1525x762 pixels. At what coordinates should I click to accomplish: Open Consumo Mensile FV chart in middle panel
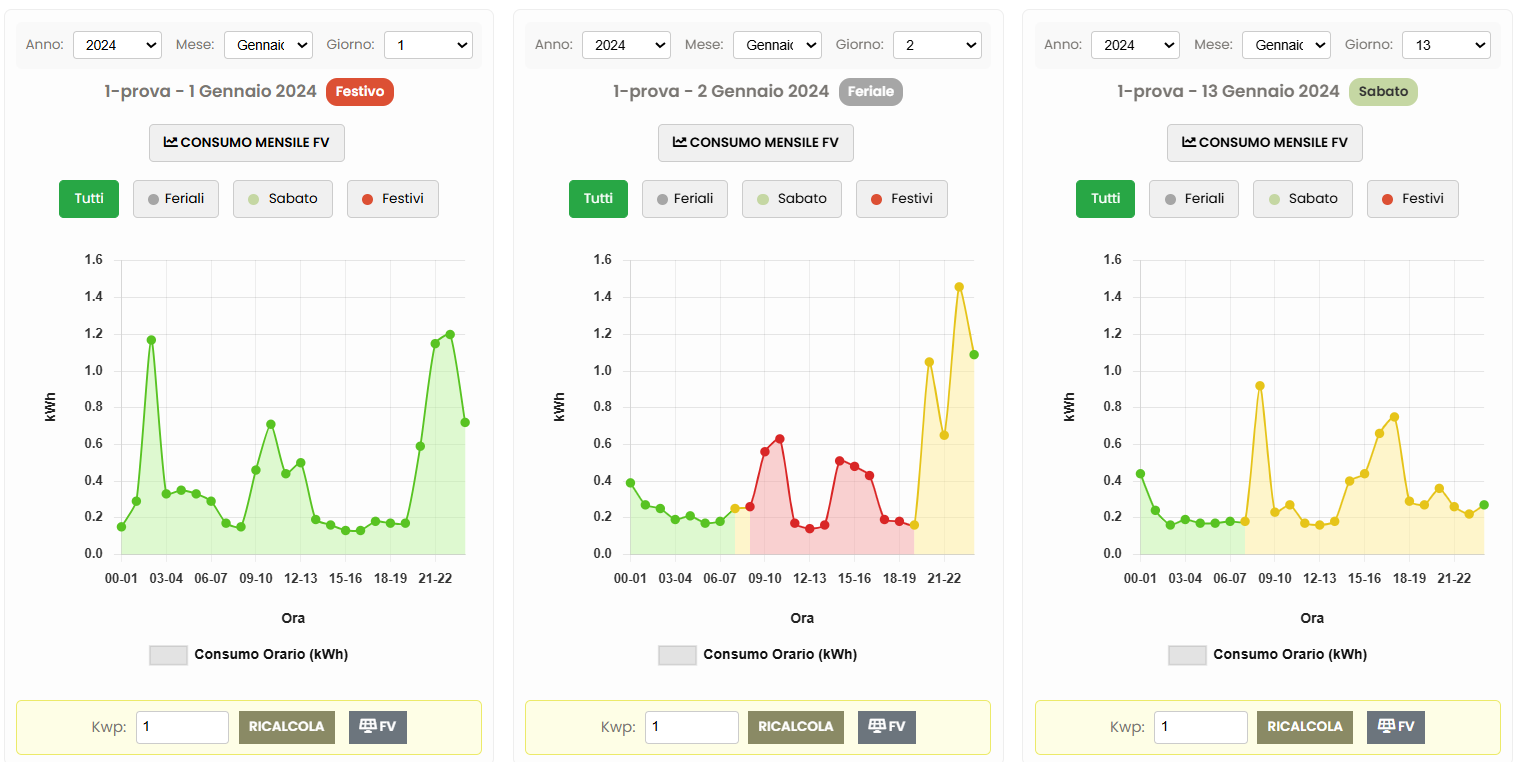tap(755, 143)
